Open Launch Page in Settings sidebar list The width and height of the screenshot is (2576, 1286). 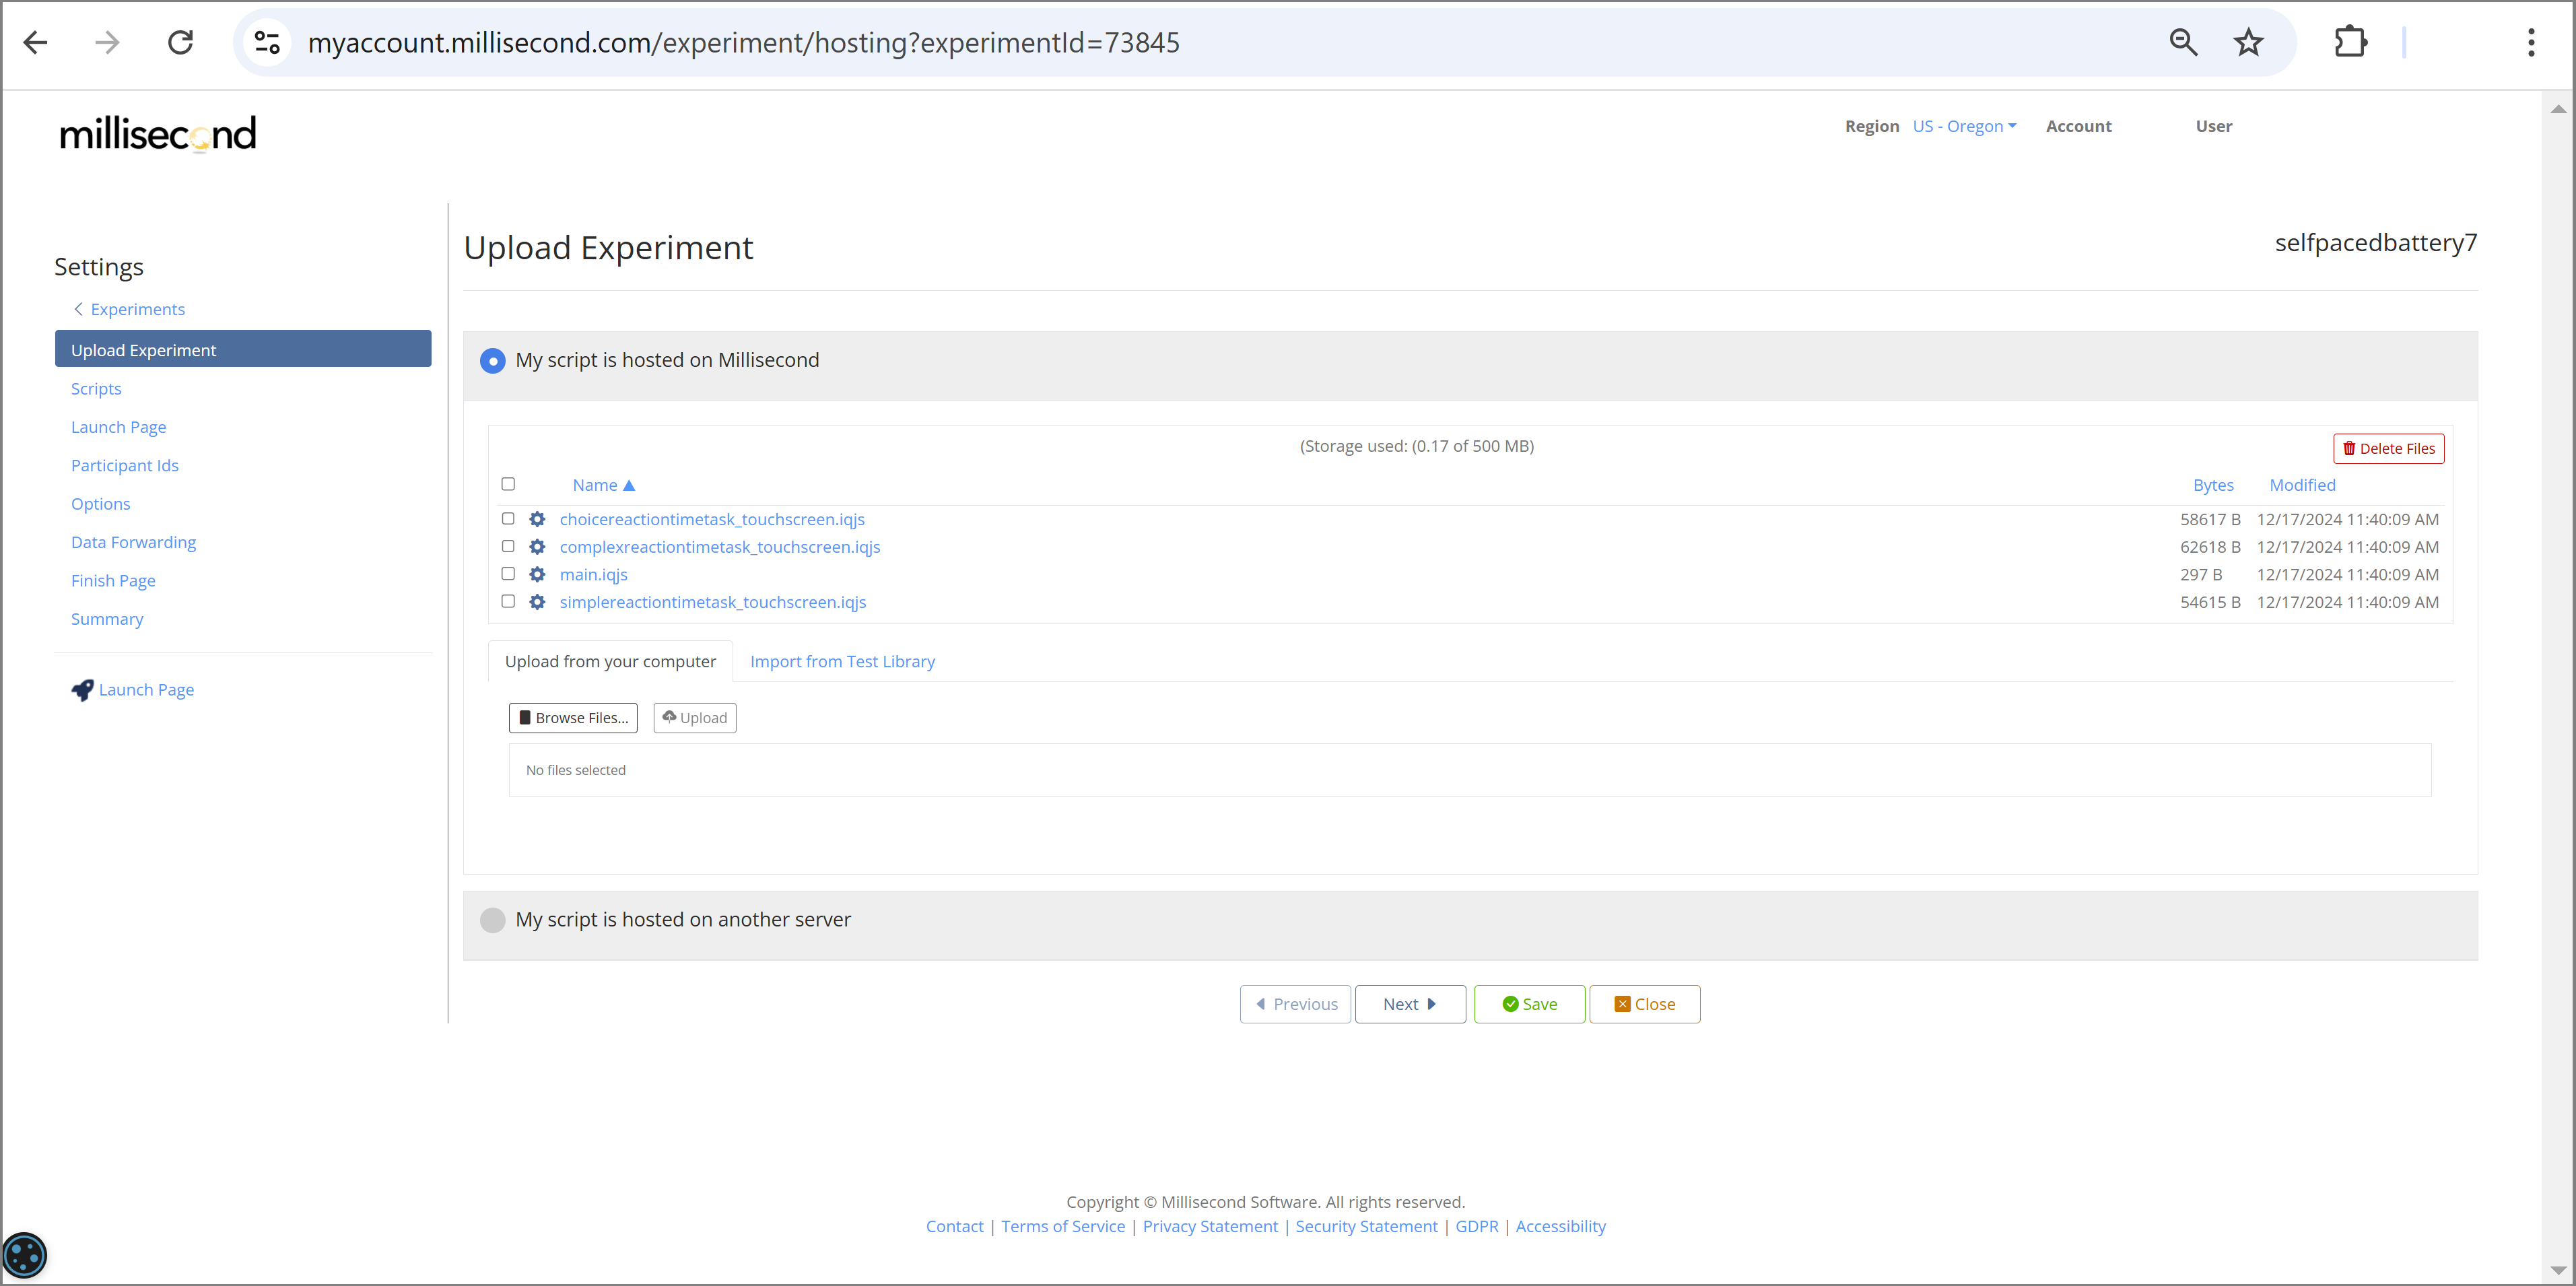(118, 427)
